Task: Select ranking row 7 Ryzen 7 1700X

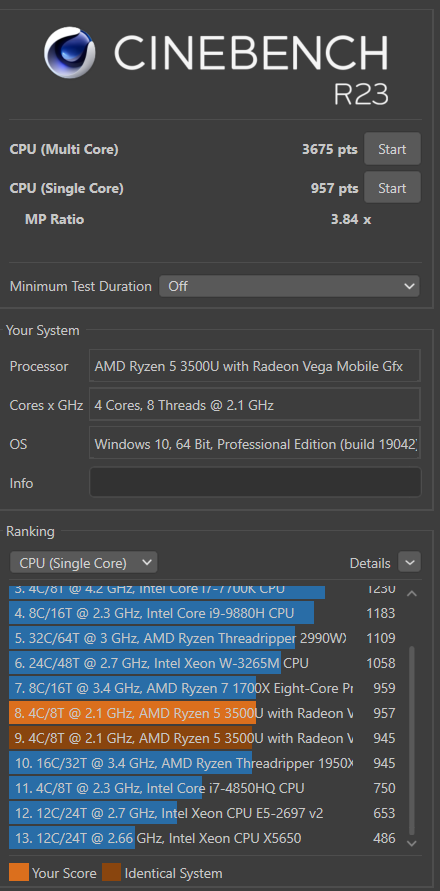Action: [x=203, y=688]
